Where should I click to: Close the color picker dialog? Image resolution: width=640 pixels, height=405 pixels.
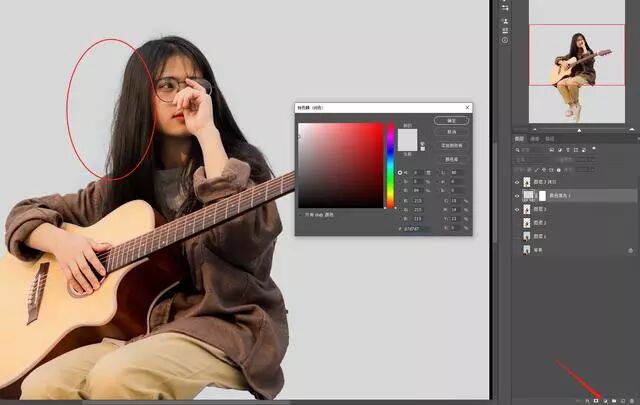(467, 107)
